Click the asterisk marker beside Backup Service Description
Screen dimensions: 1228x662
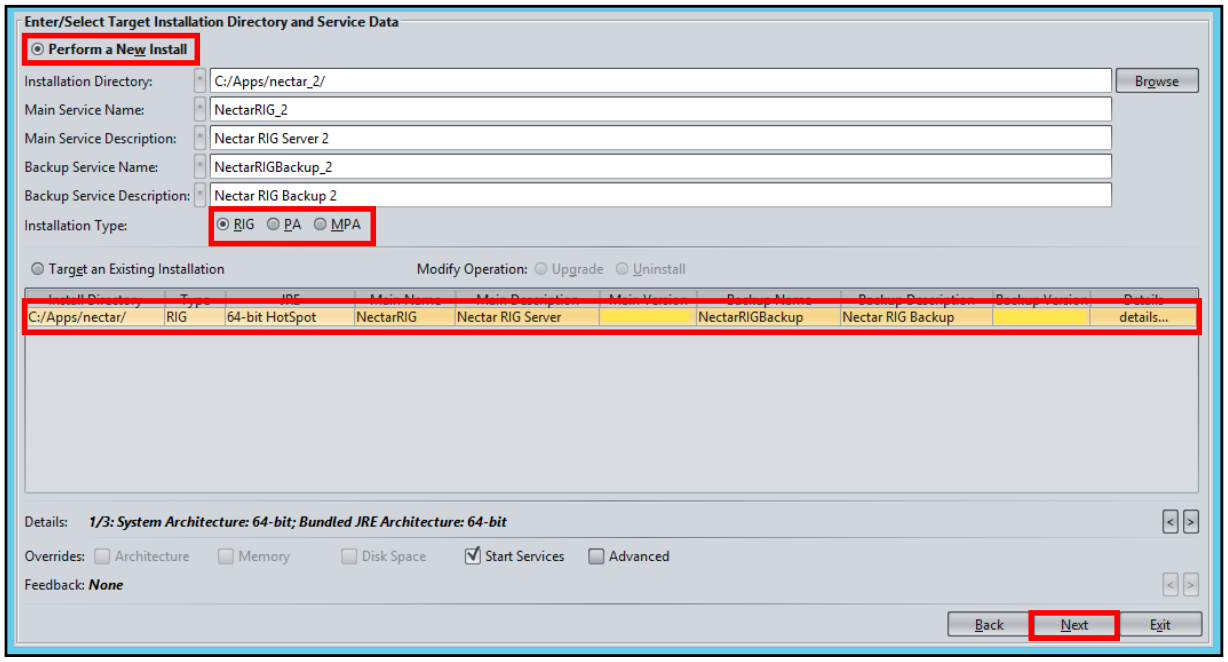[200, 195]
